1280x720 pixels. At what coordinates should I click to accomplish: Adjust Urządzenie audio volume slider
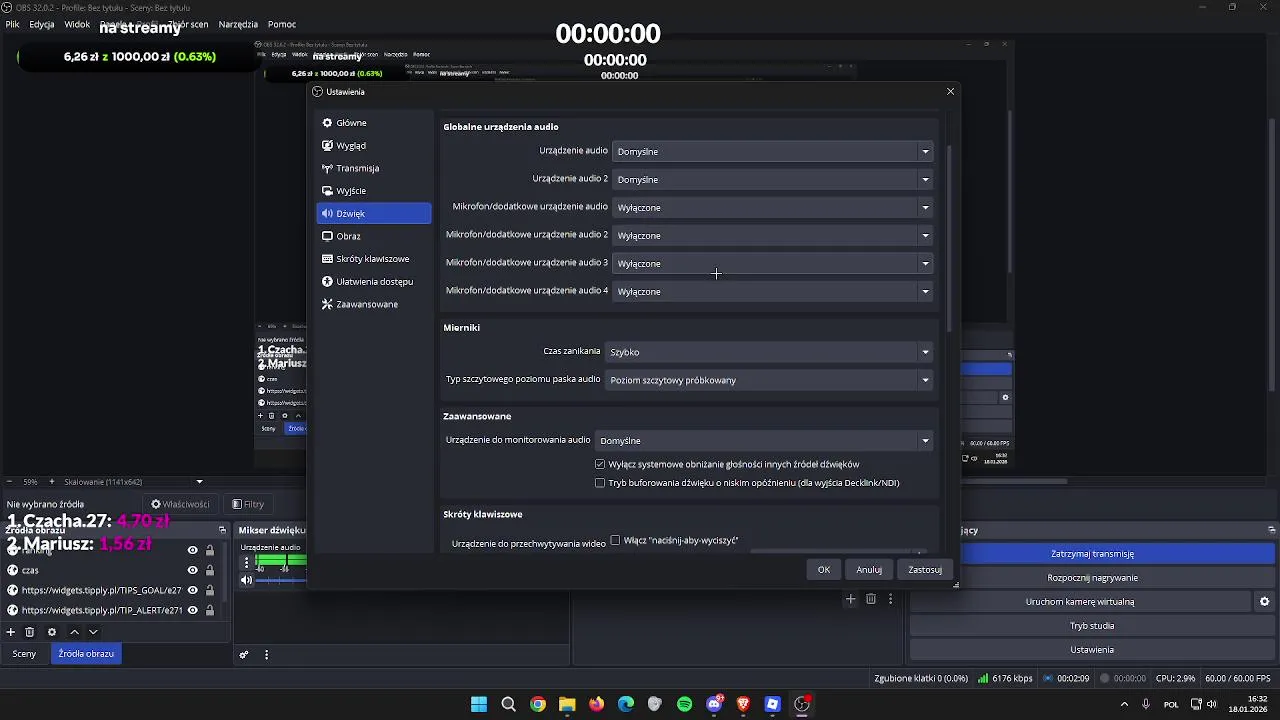point(281,580)
